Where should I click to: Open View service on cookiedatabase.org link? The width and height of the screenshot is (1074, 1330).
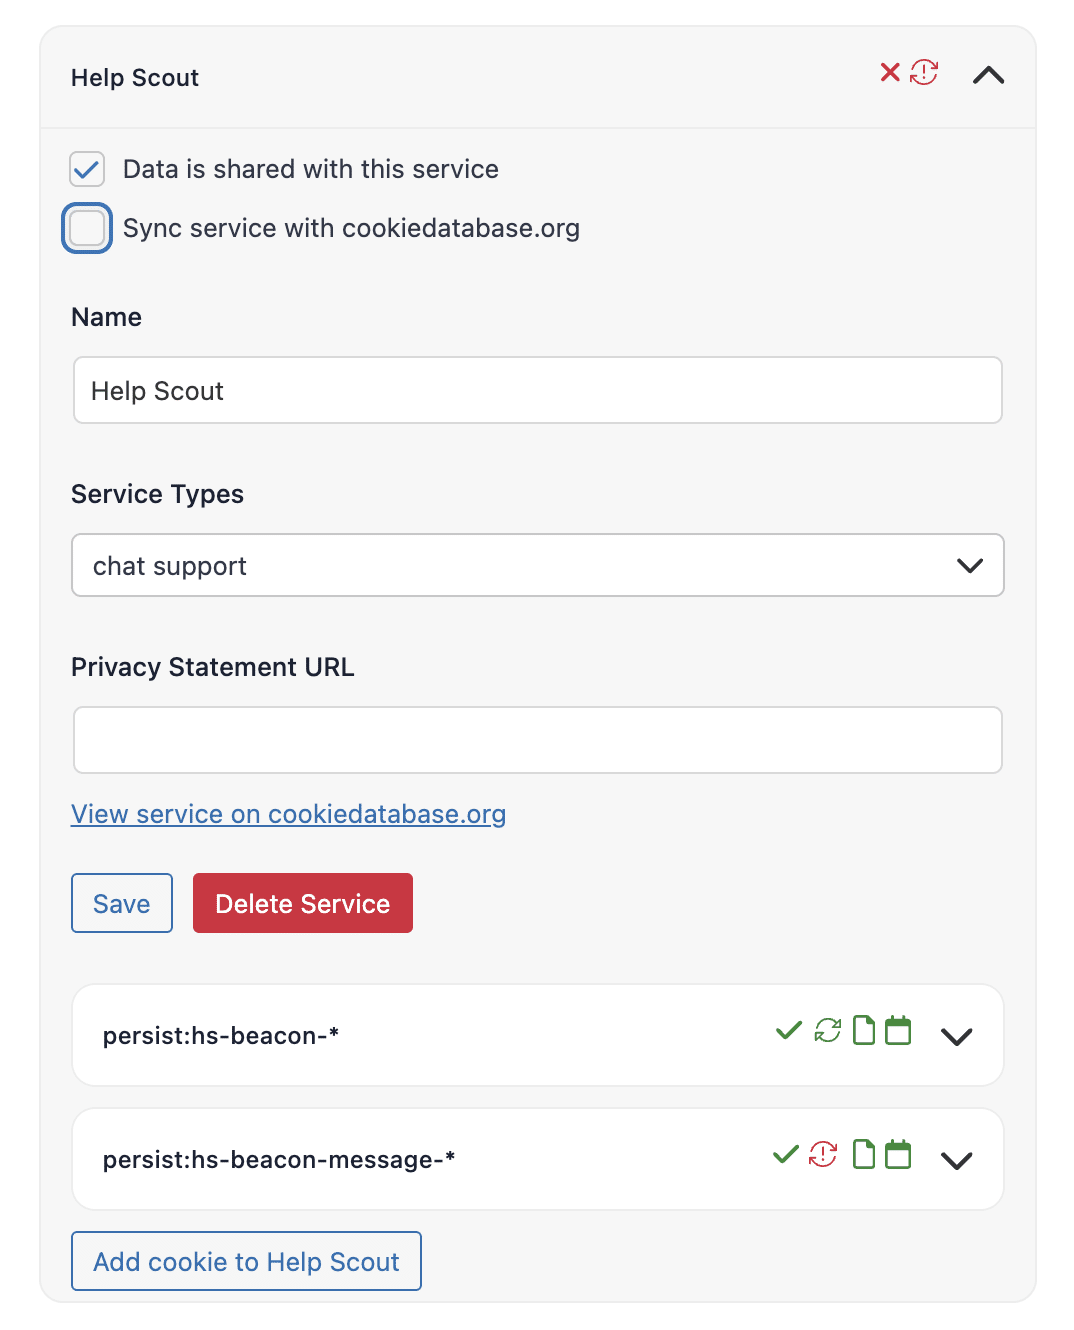click(288, 814)
